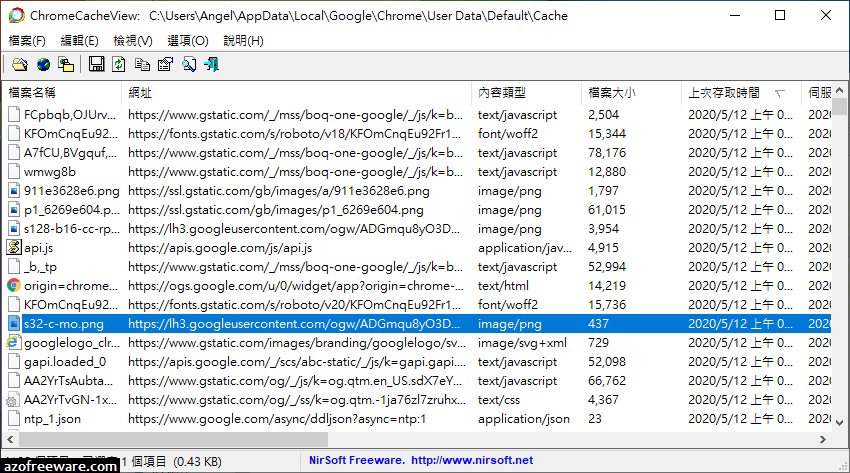The width and height of the screenshot is (850, 473).
Task: Sort by 內容類型 column header
Action: (526, 93)
